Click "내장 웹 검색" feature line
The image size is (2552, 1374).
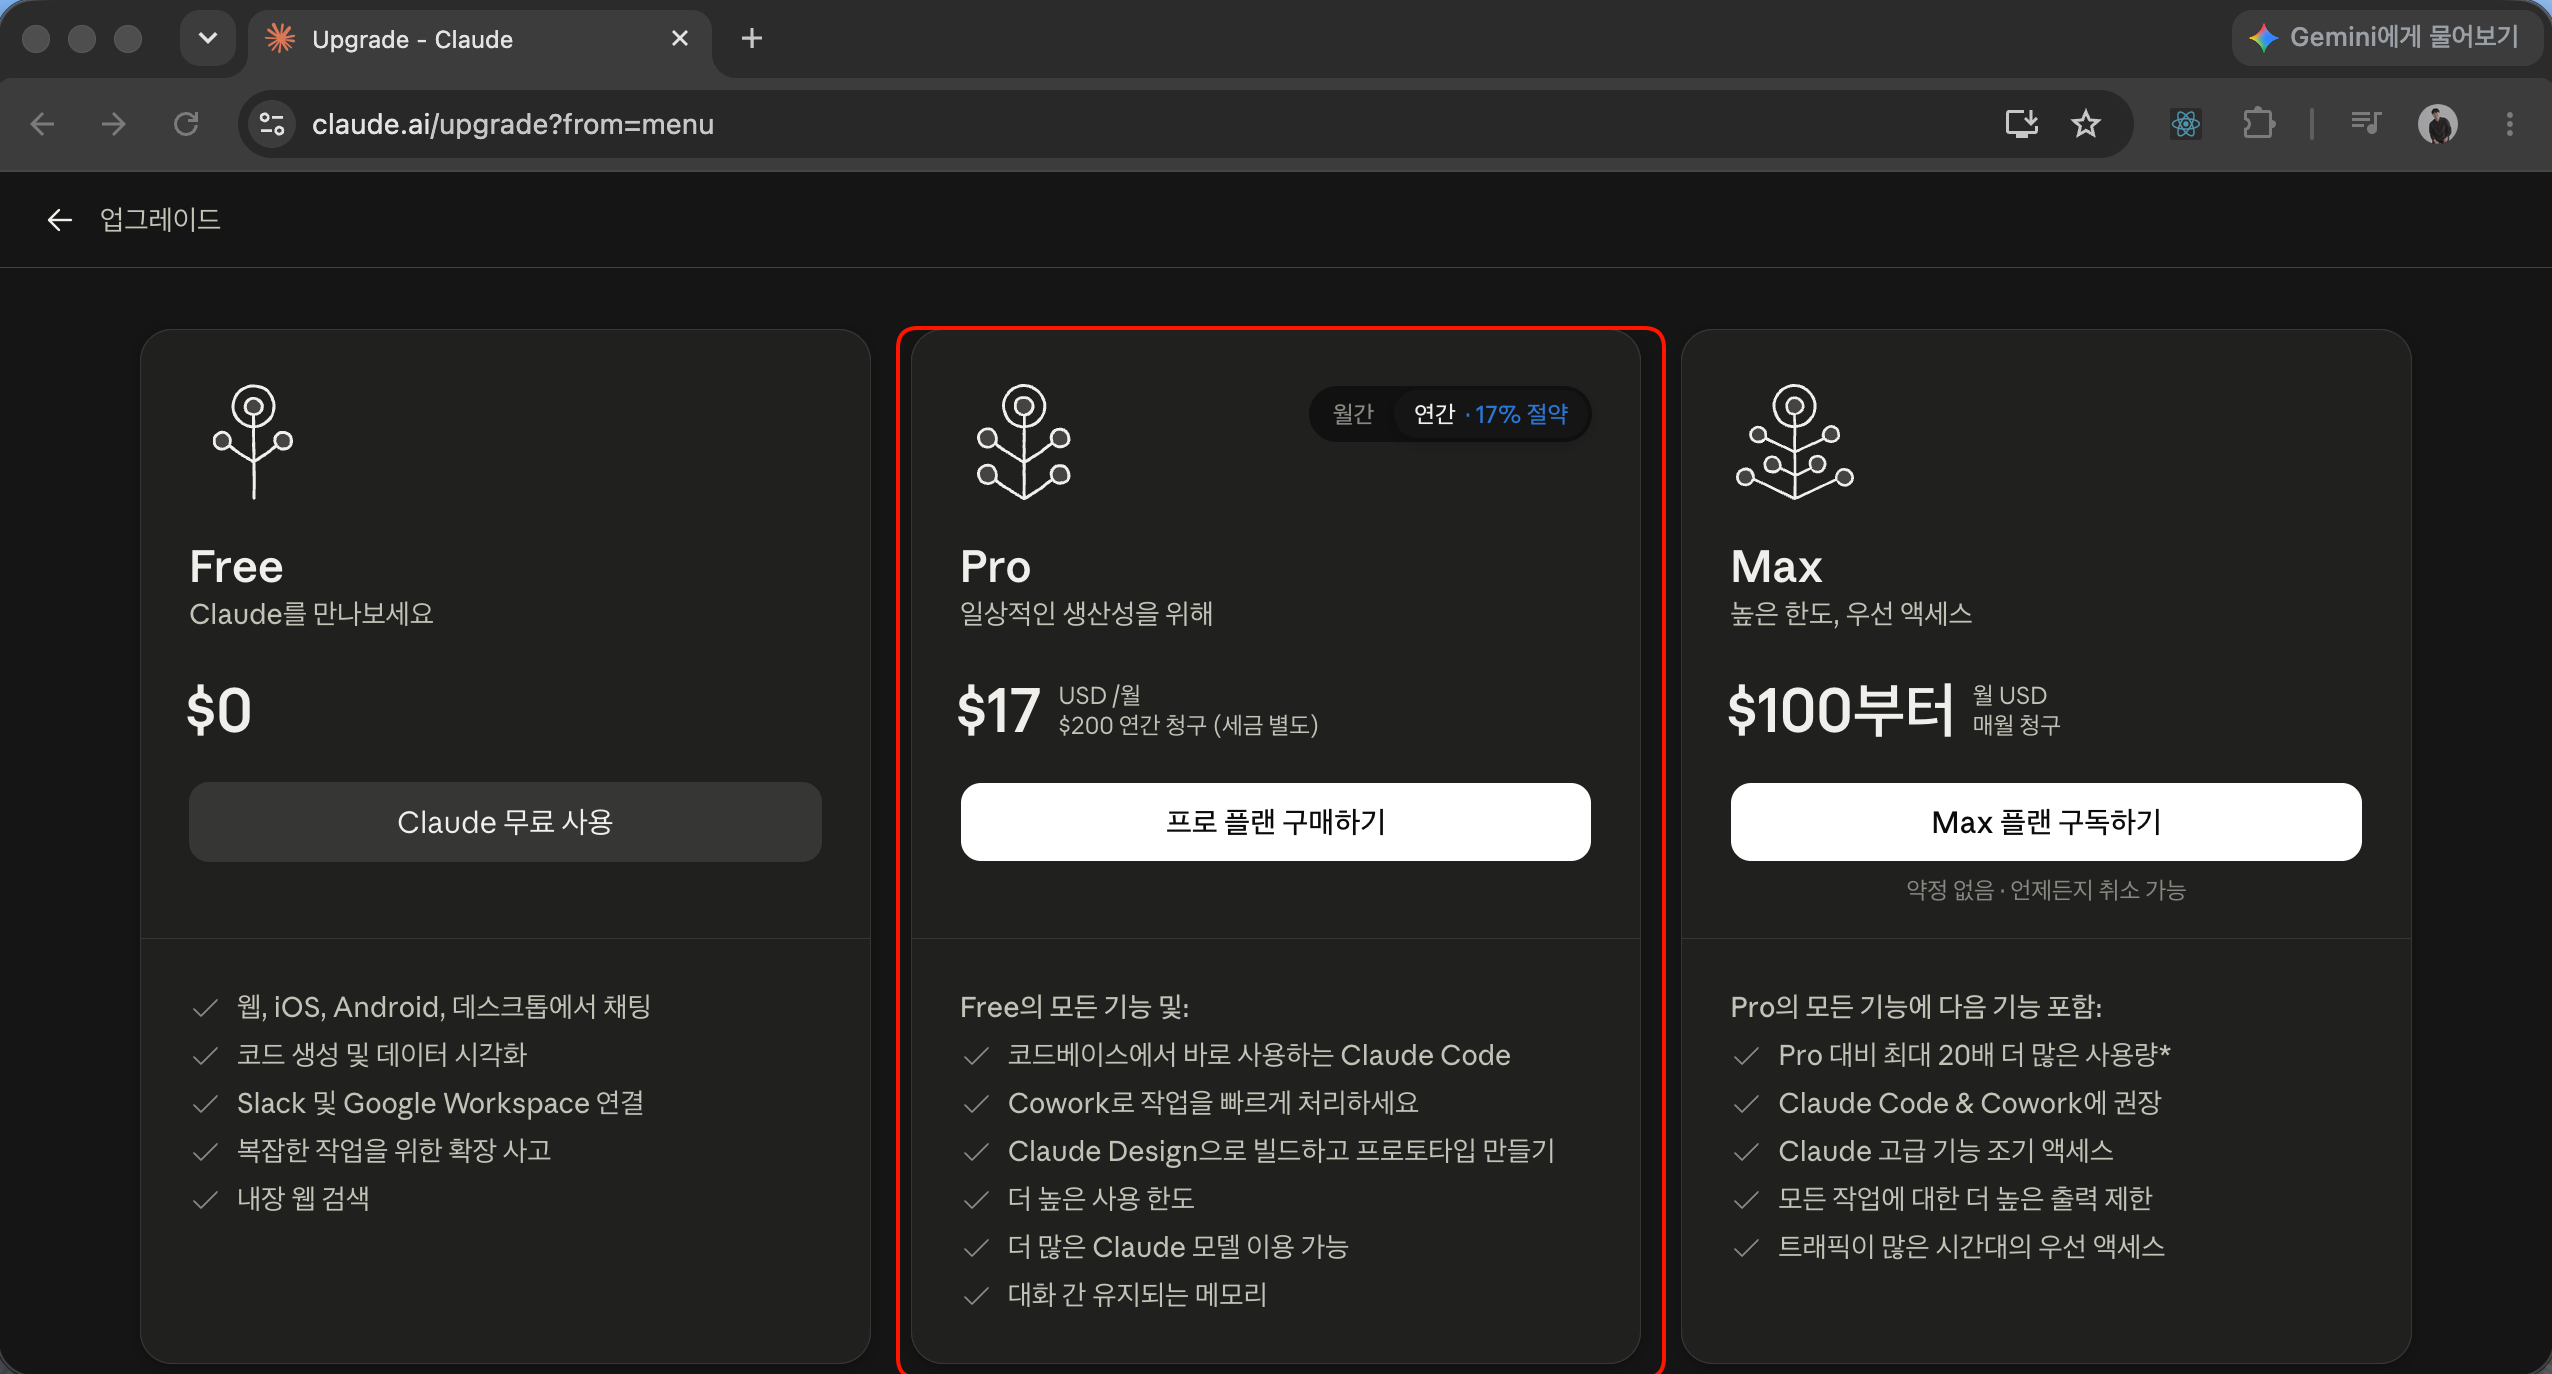(303, 1199)
